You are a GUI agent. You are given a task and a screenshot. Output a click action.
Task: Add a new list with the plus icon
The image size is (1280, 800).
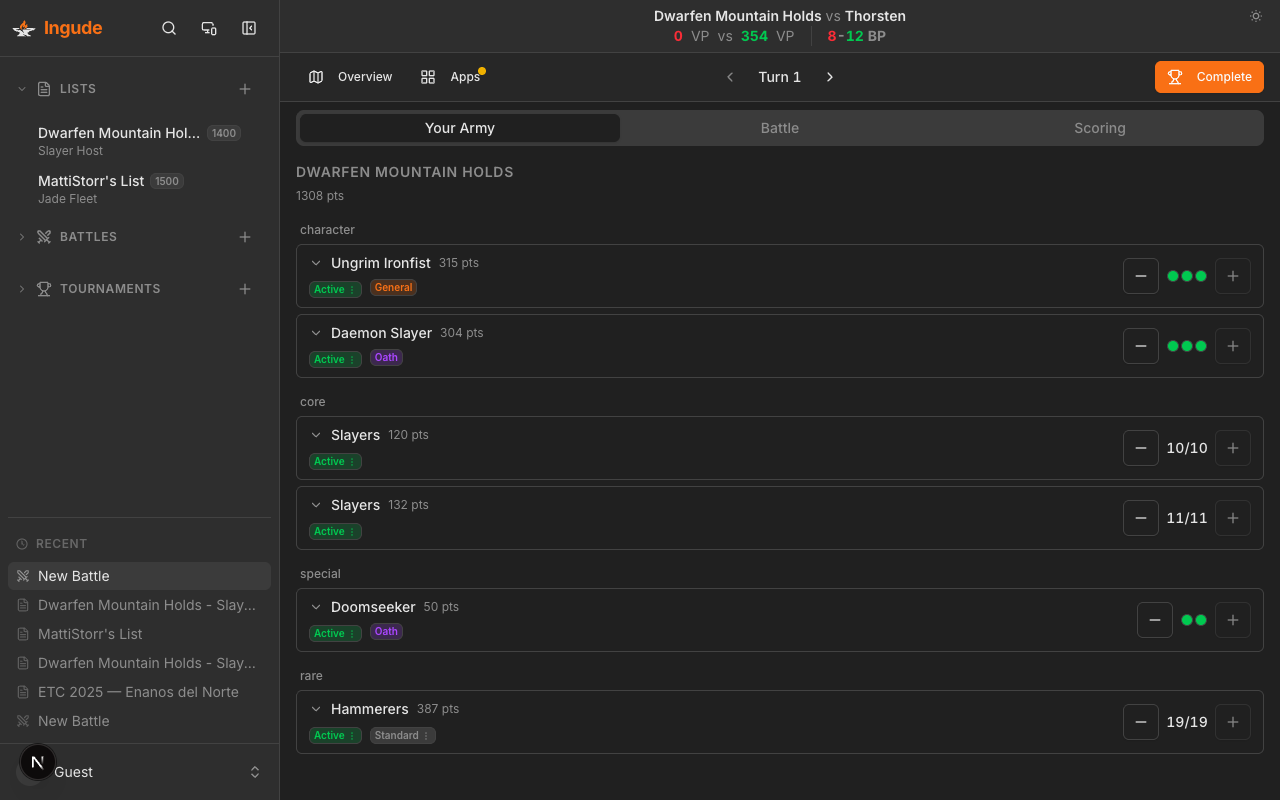[245, 88]
